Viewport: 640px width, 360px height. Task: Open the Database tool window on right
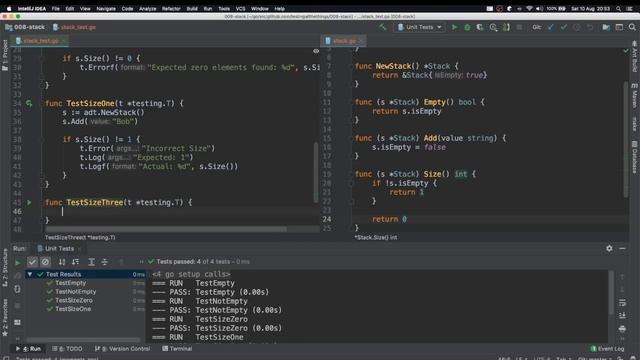pos(634,157)
